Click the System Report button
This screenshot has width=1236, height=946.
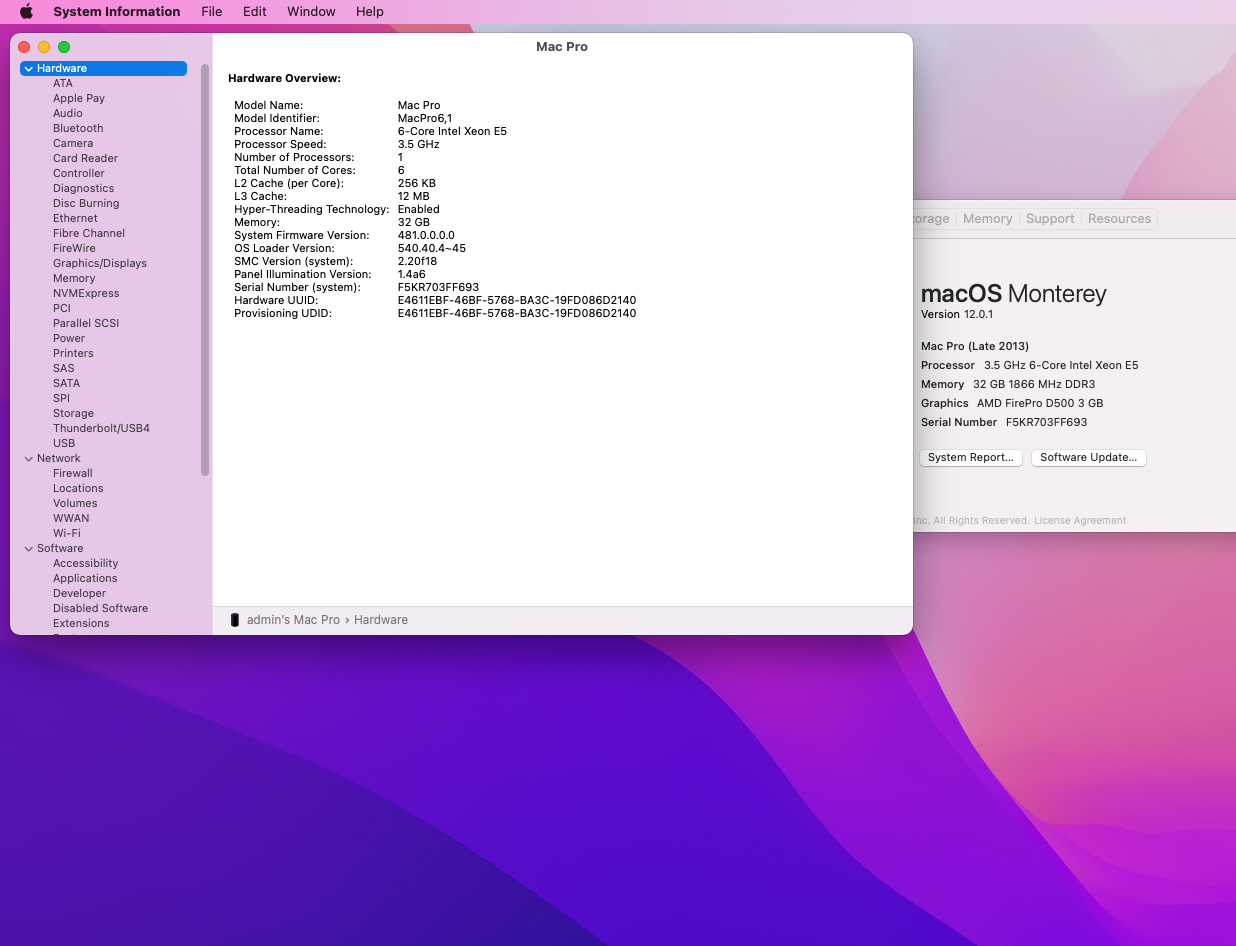(x=970, y=457)
